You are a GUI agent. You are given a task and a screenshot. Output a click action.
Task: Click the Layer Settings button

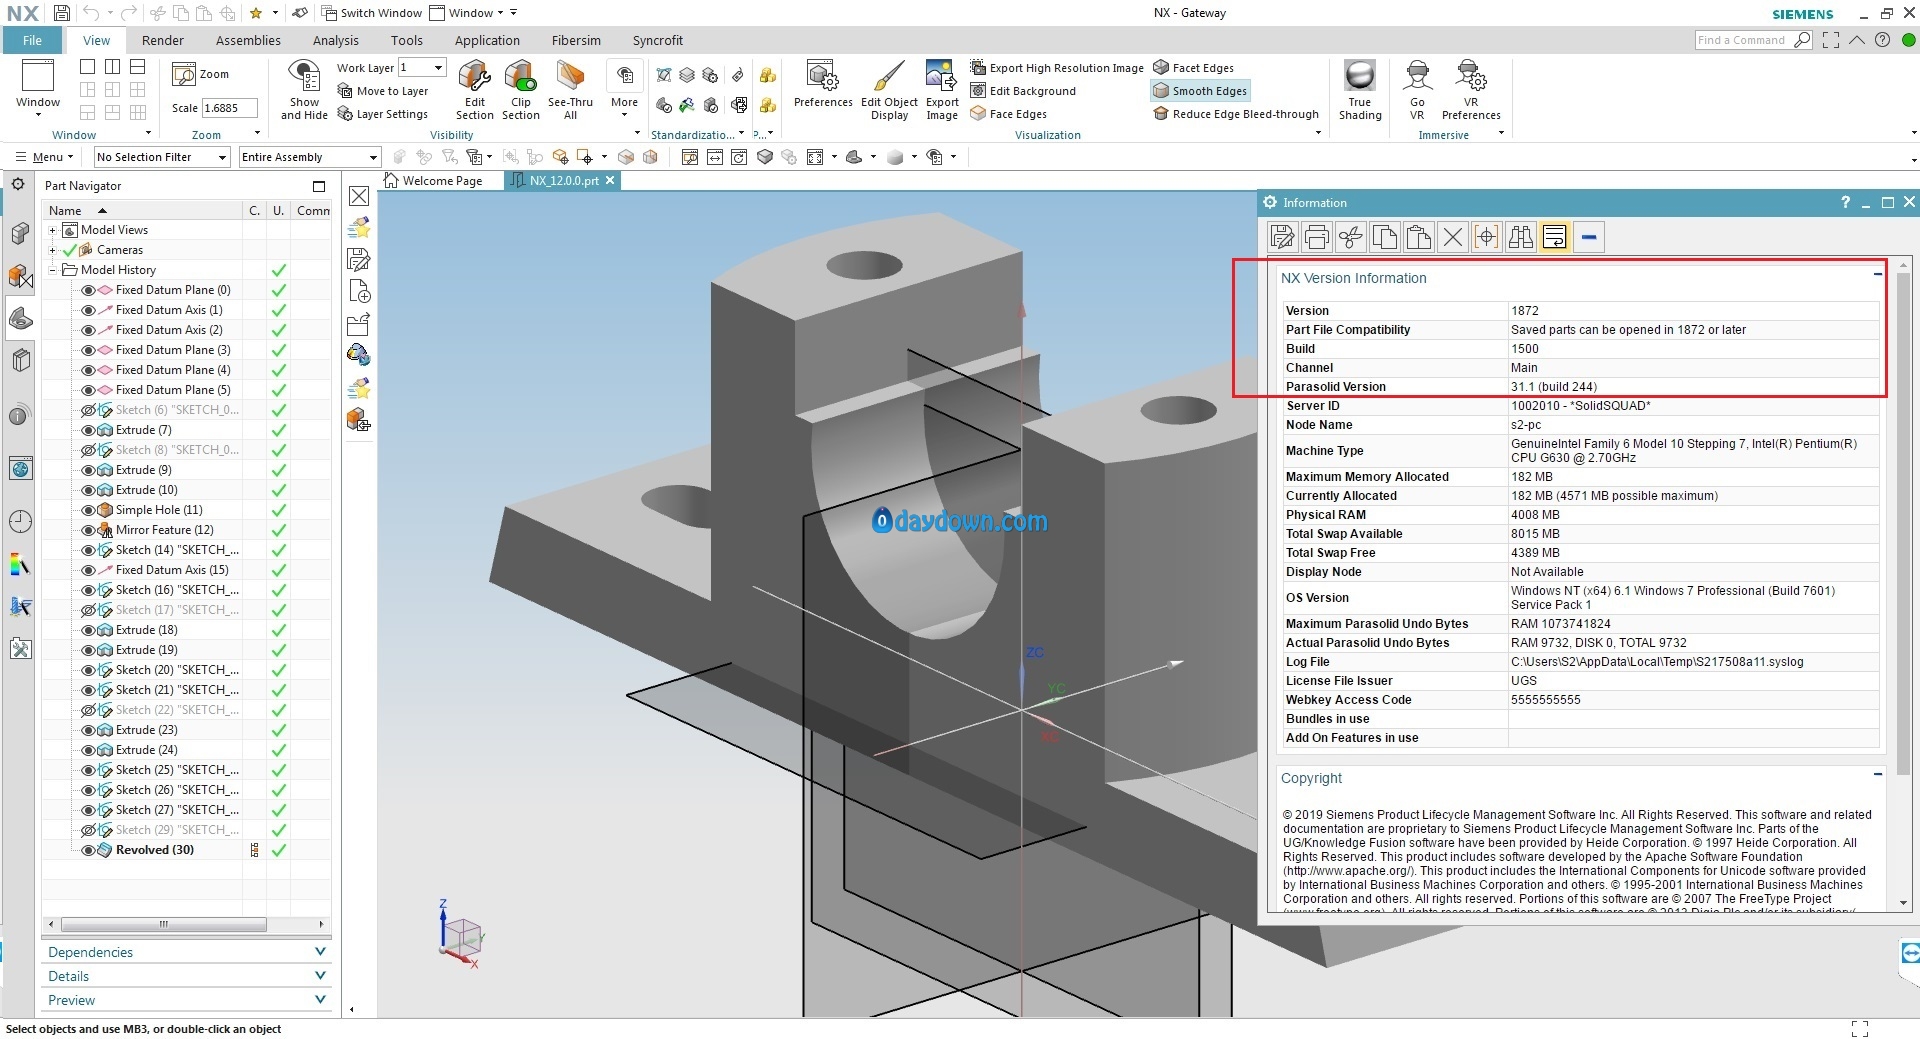coord(383,114)
